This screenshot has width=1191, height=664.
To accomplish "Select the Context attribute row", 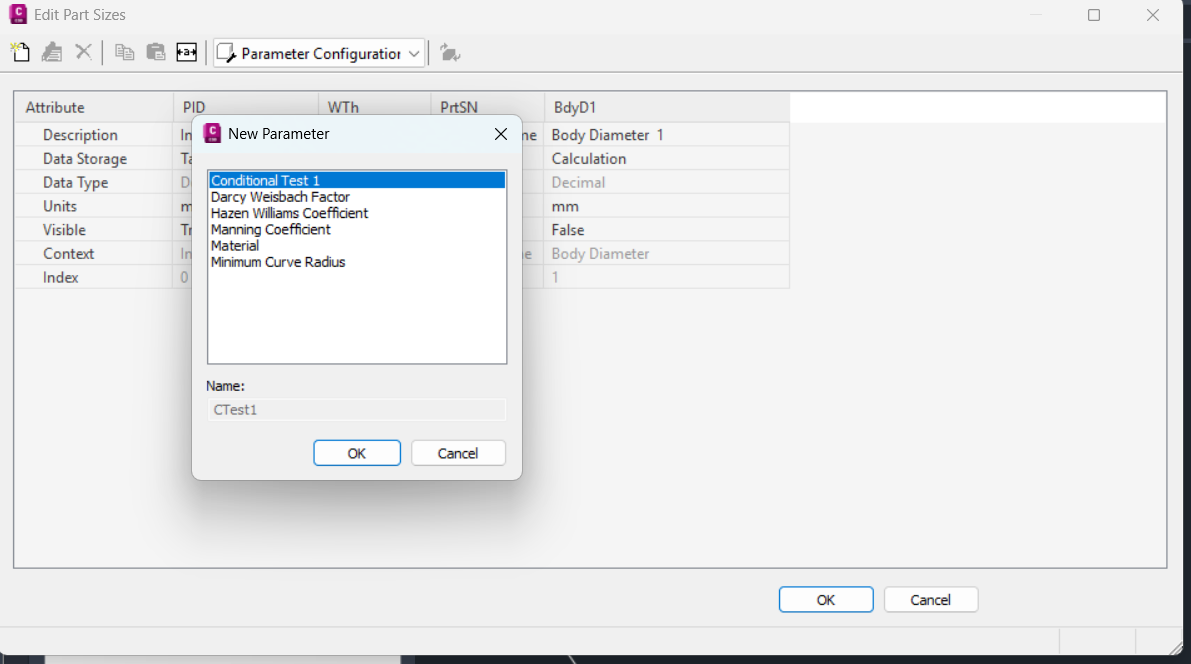I will [x=94, y=254].
